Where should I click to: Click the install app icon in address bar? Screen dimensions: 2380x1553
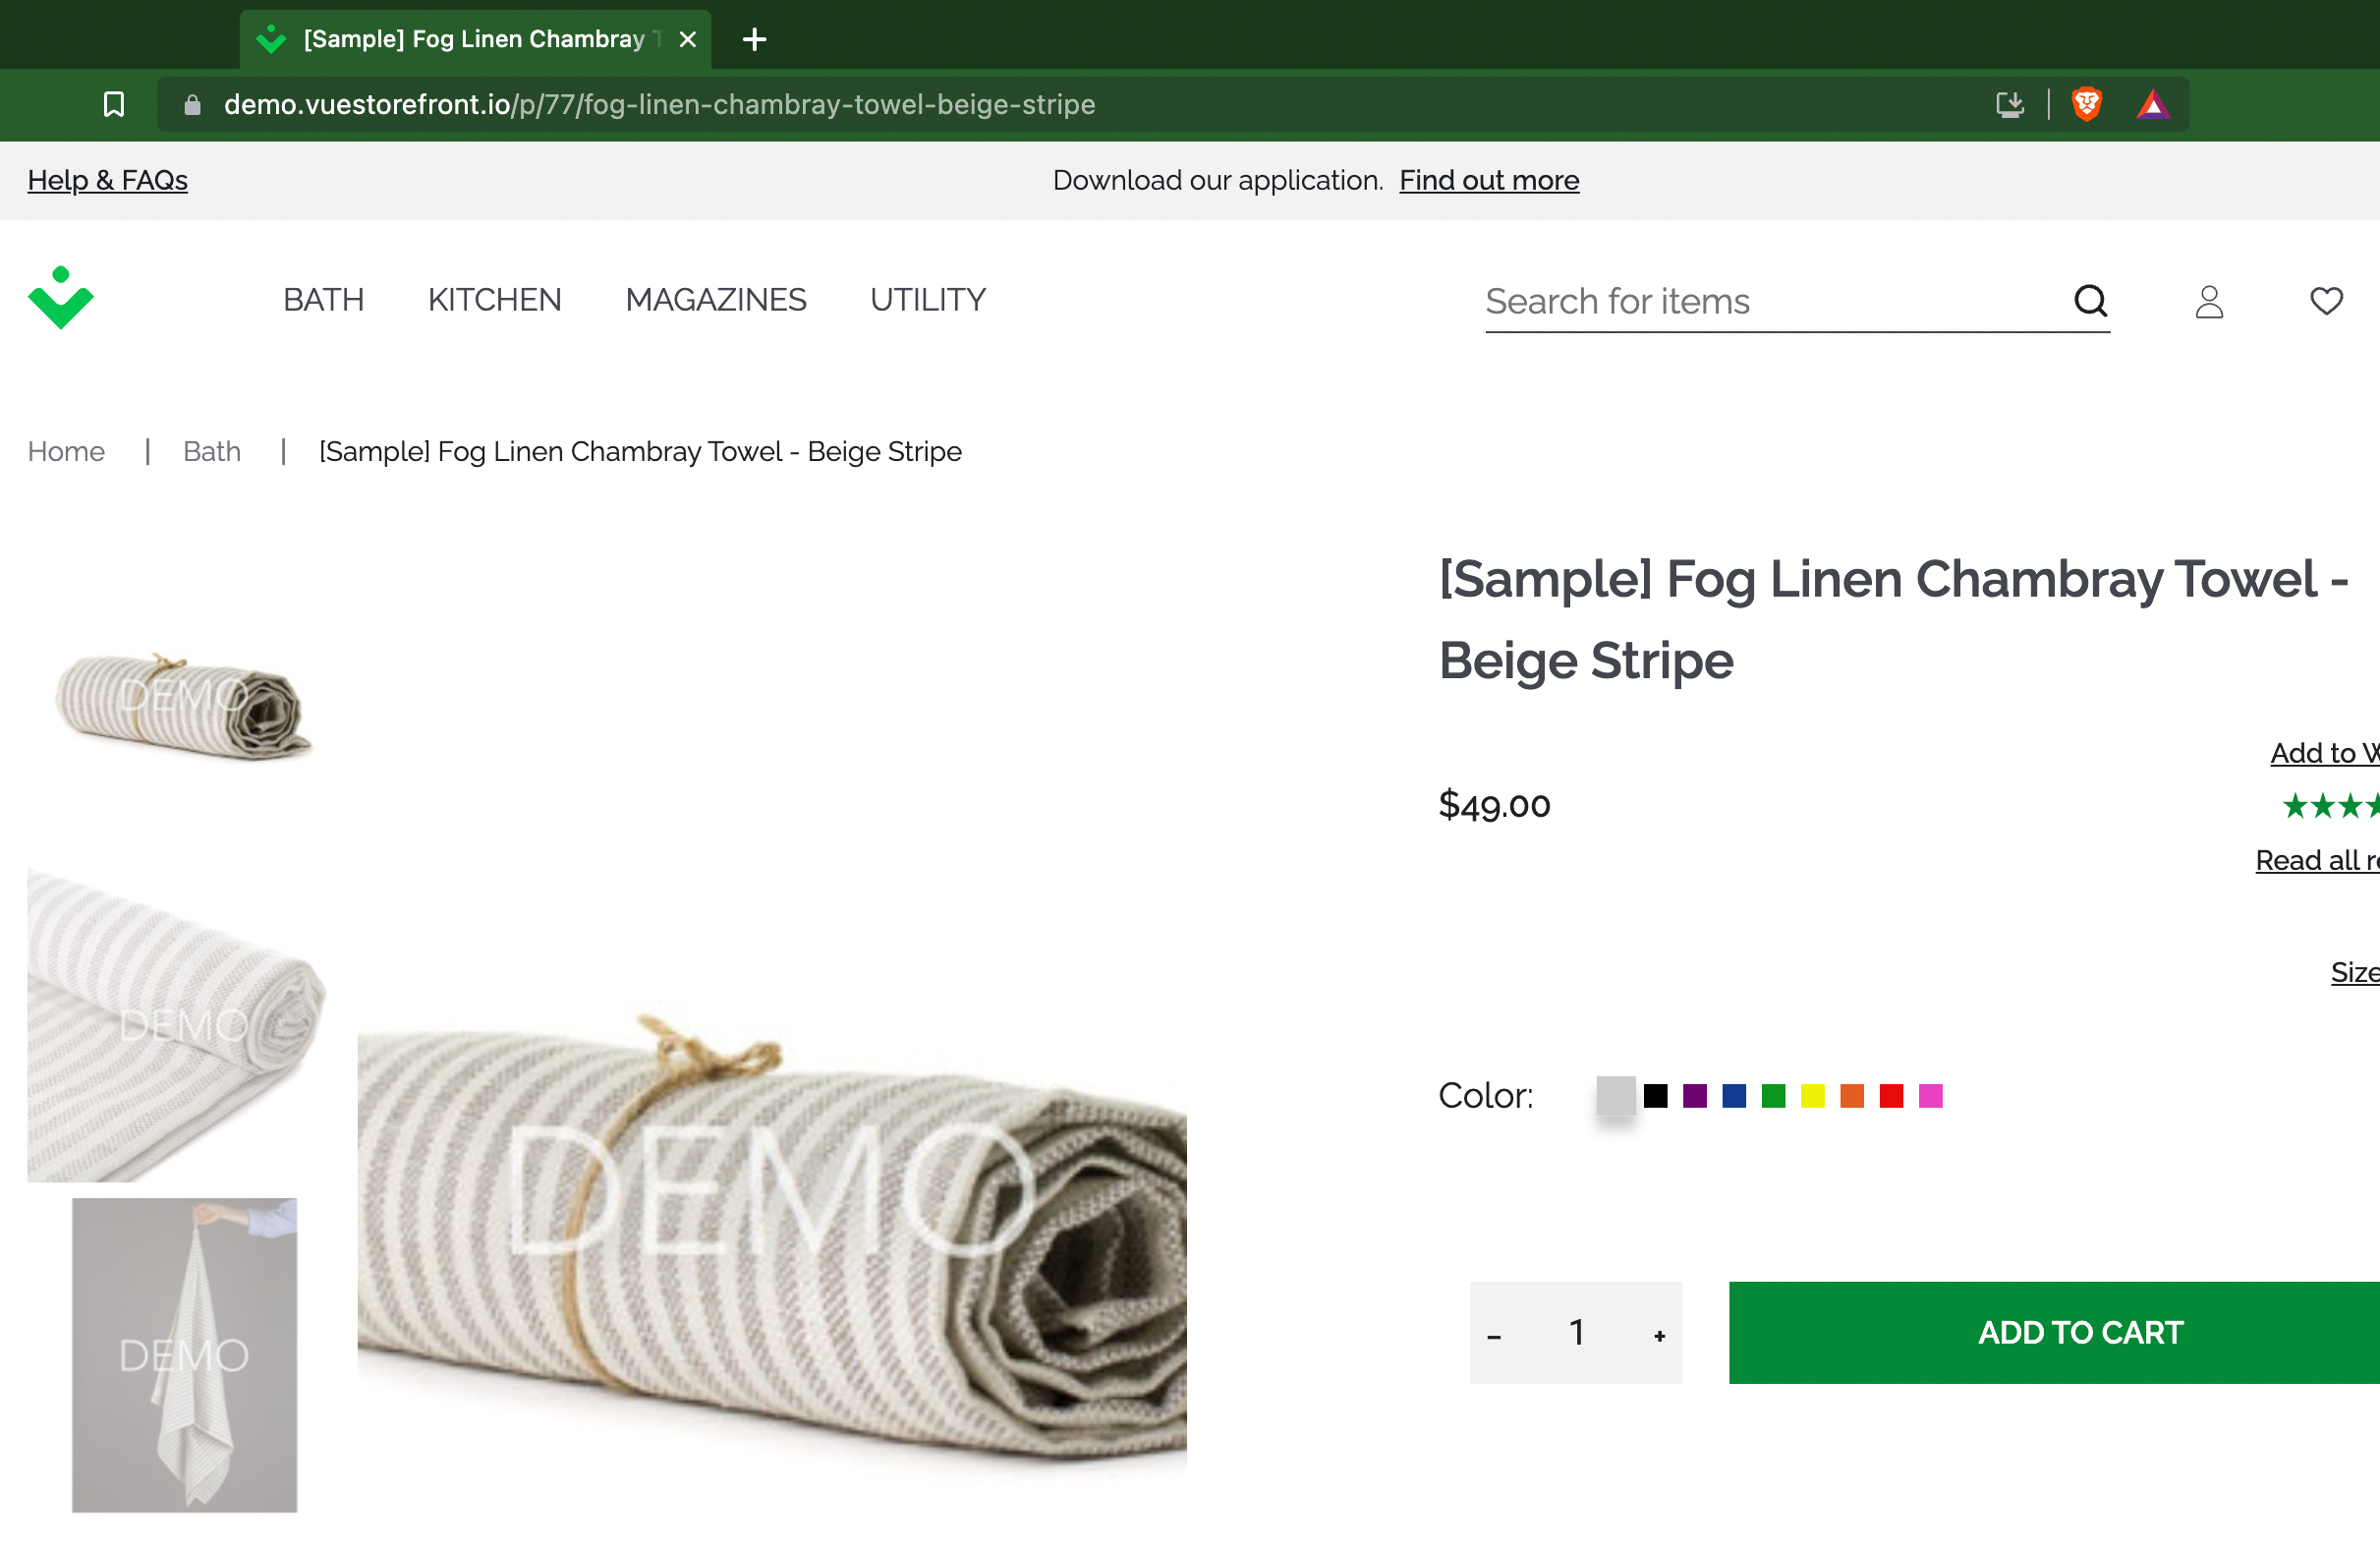click(x=2009, y=104)
